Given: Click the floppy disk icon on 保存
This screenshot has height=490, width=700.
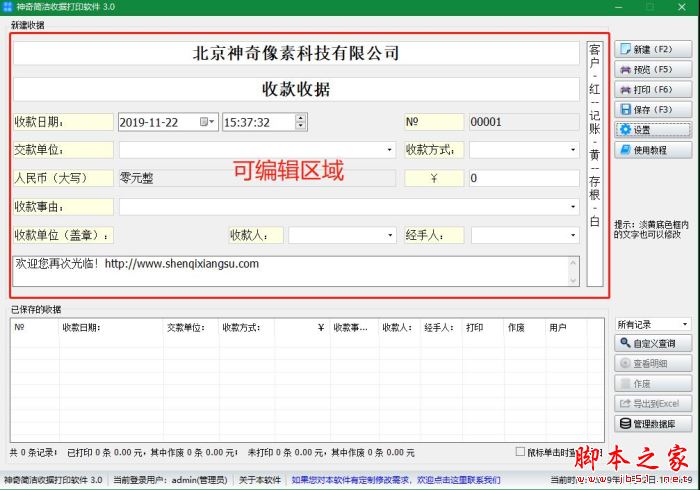Looking at the screenshot, I should (x=626, y=109).
